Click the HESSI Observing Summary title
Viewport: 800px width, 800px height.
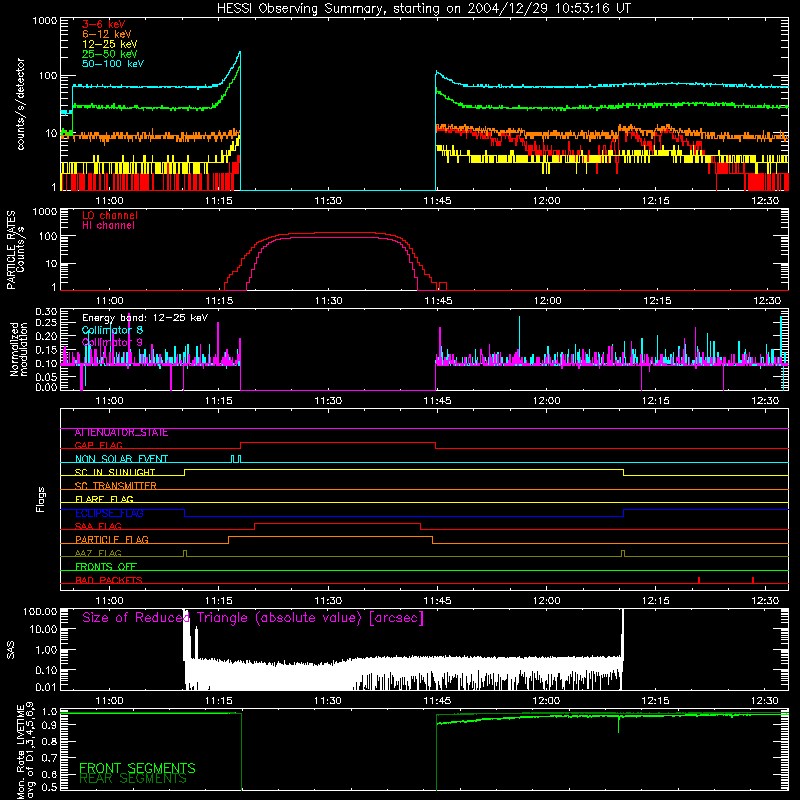tap(424, 9)
